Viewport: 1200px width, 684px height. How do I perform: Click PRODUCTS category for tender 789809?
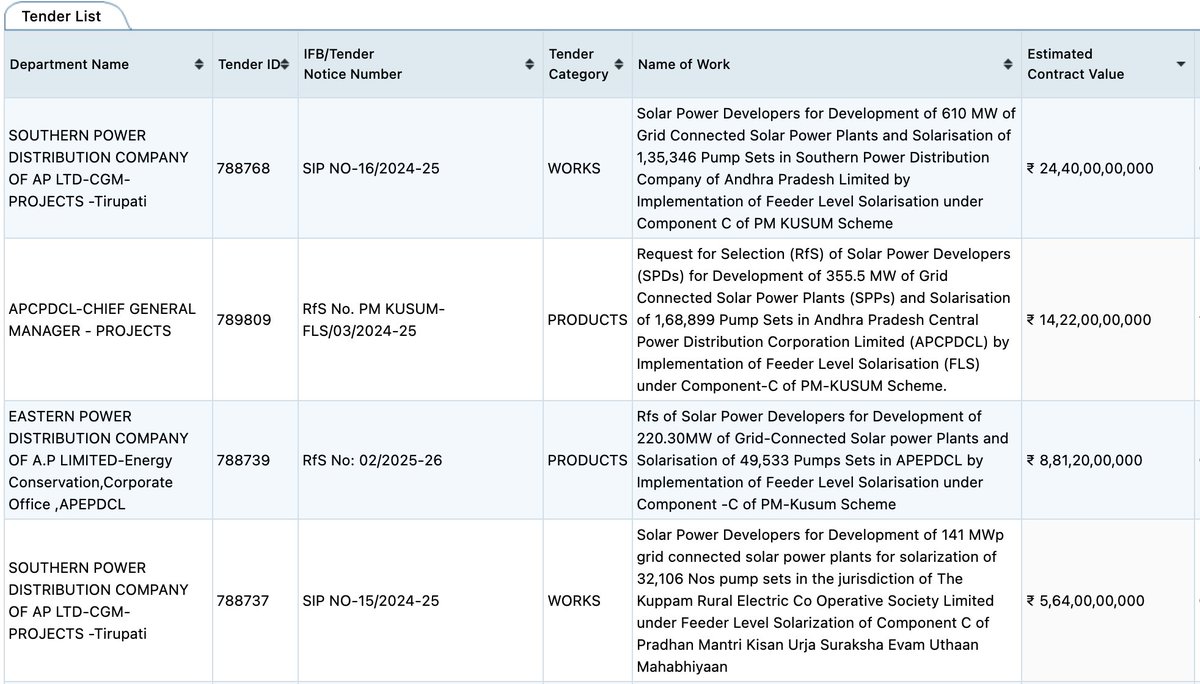click(x=587, y=320)
